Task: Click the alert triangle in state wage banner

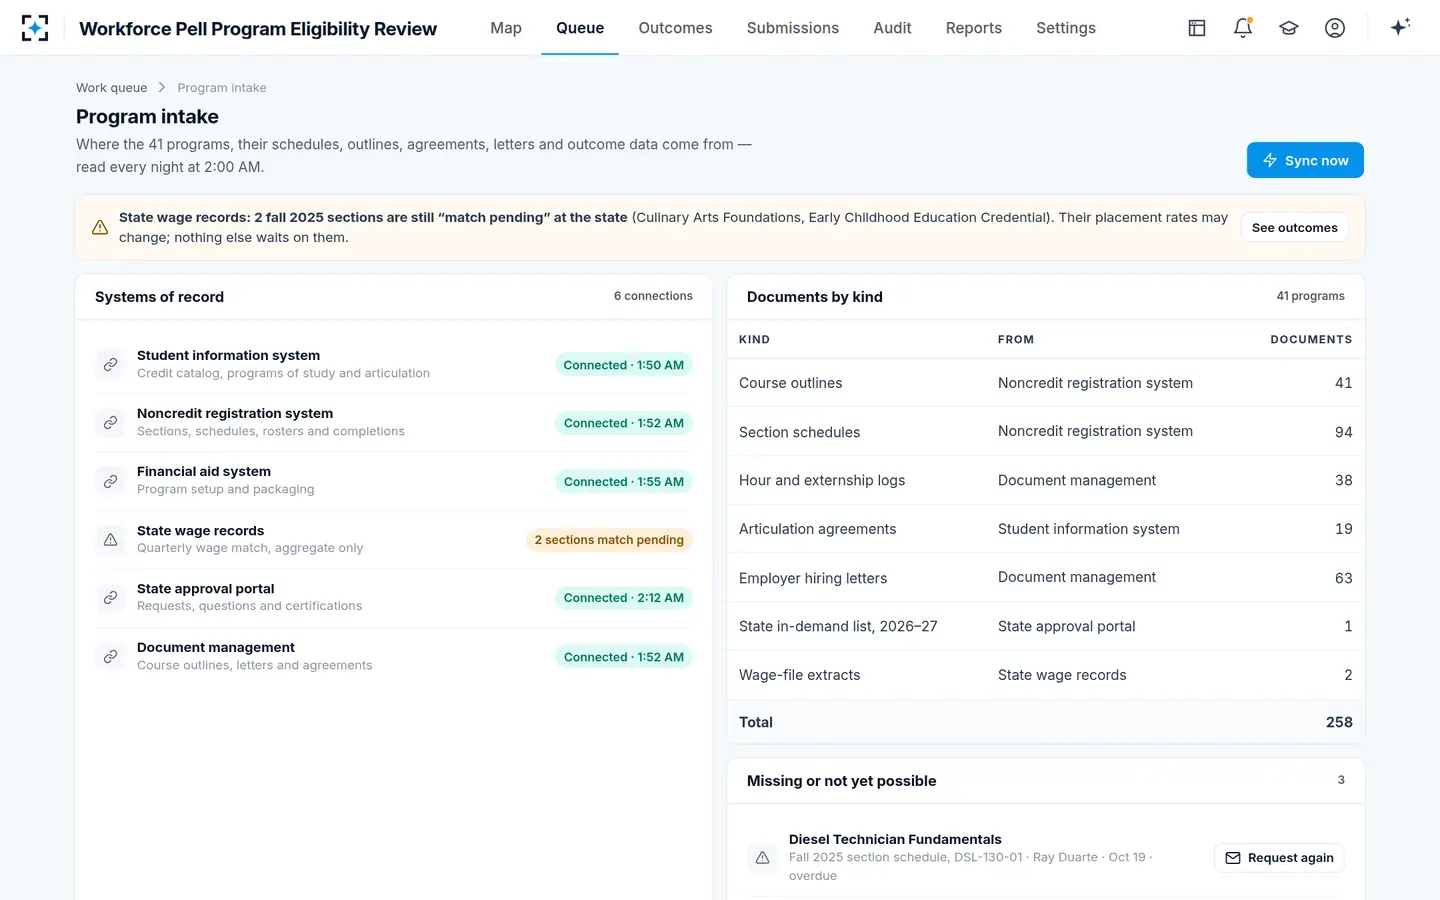Action: (x=100, y=228)
